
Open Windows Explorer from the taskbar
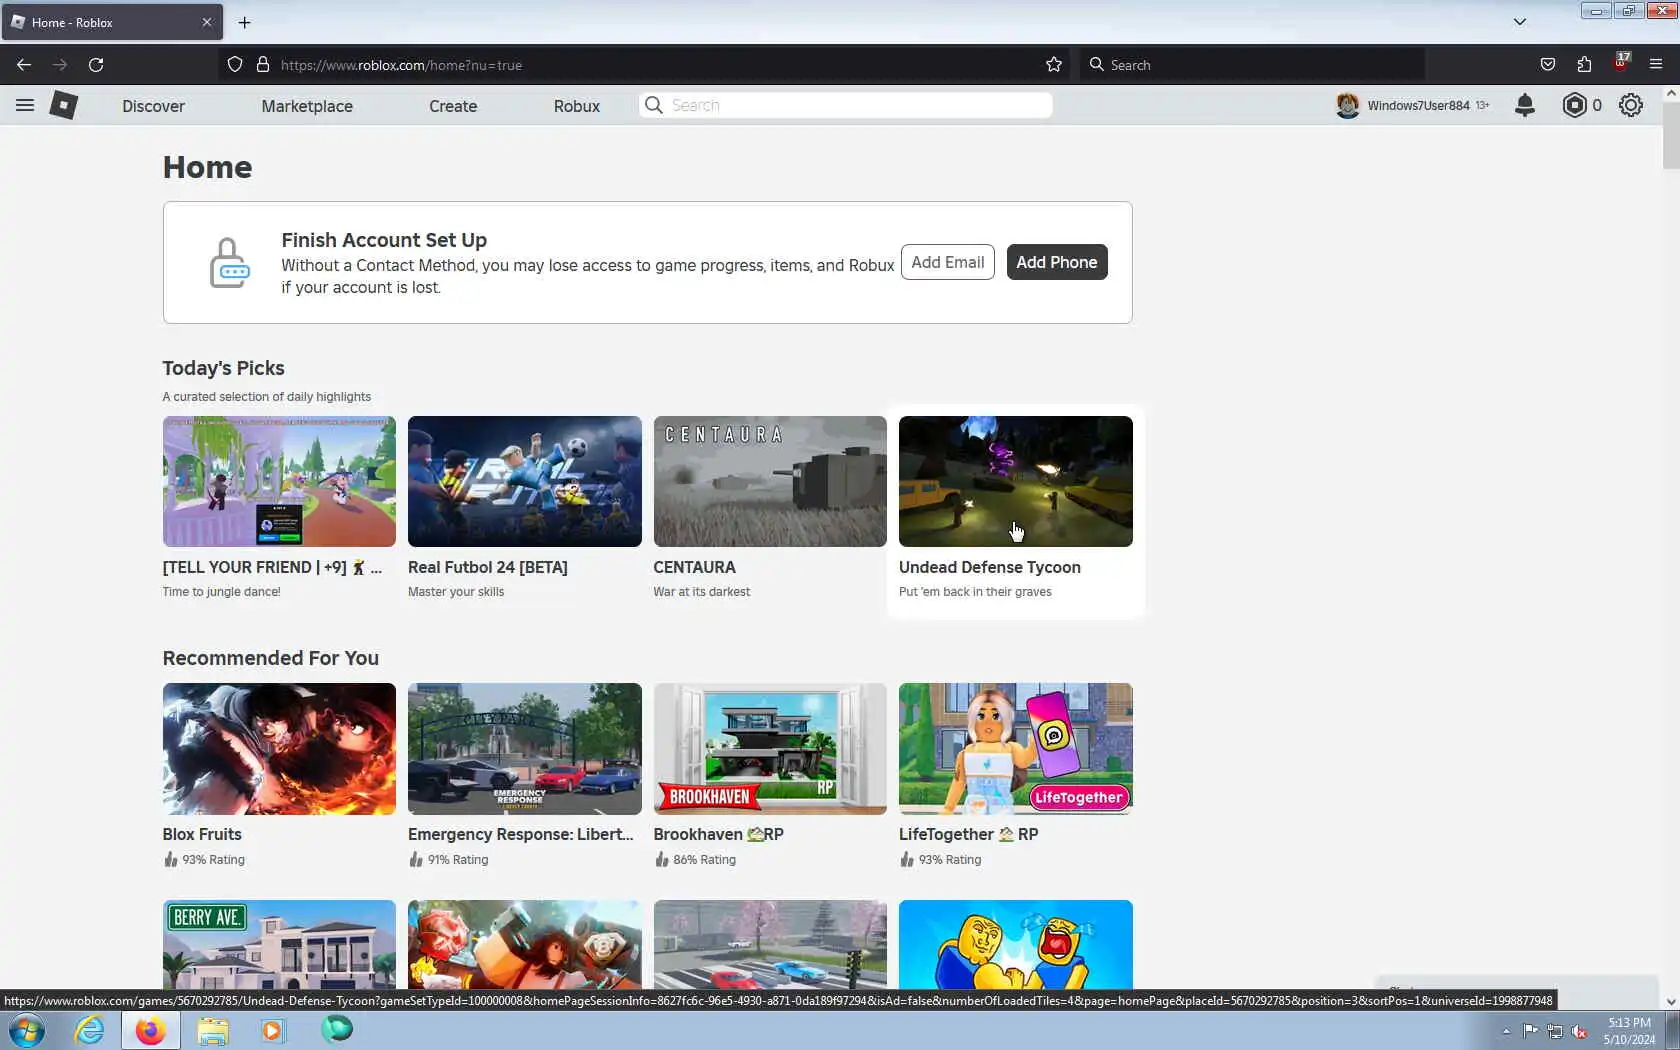[x=212, y=1030]
